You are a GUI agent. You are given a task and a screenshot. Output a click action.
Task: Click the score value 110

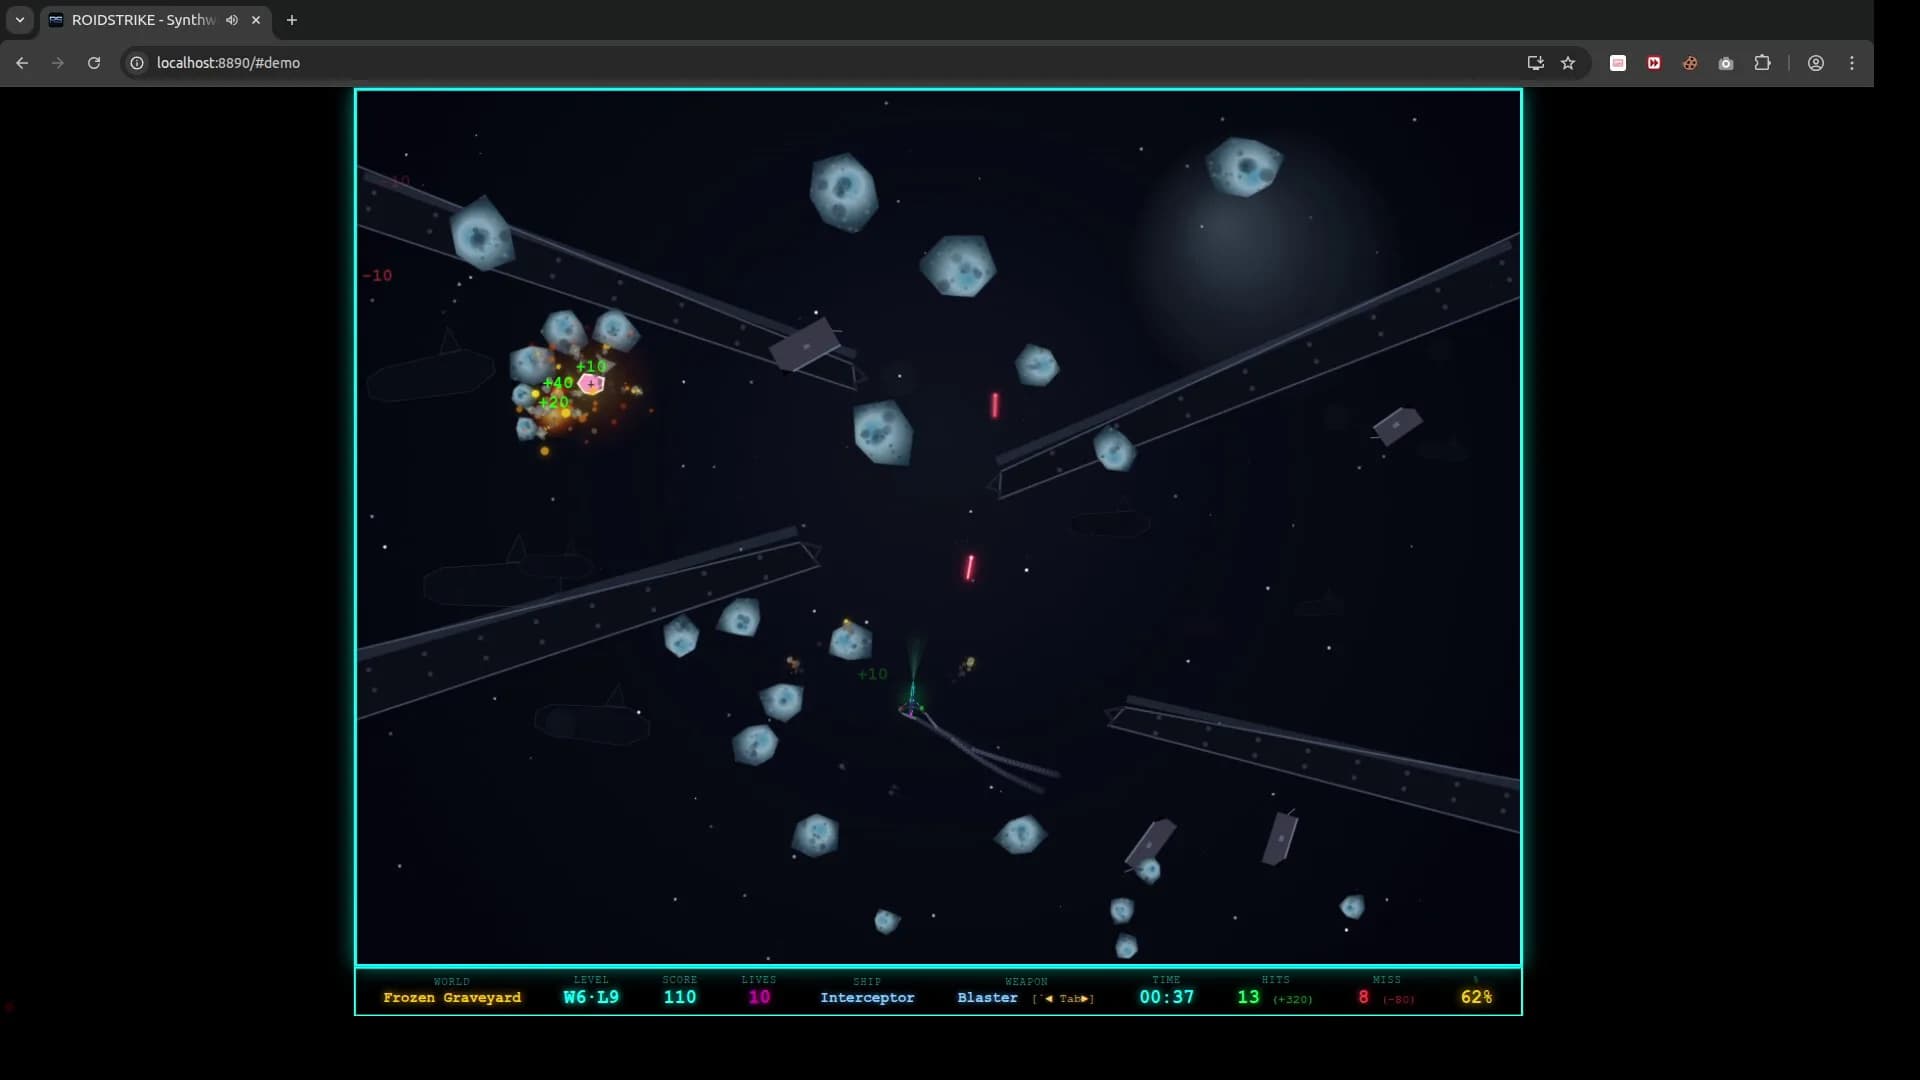[x=680, y=997]
